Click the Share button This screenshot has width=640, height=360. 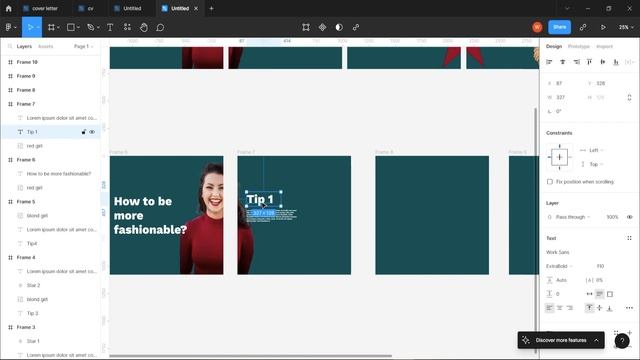point(560,27)
